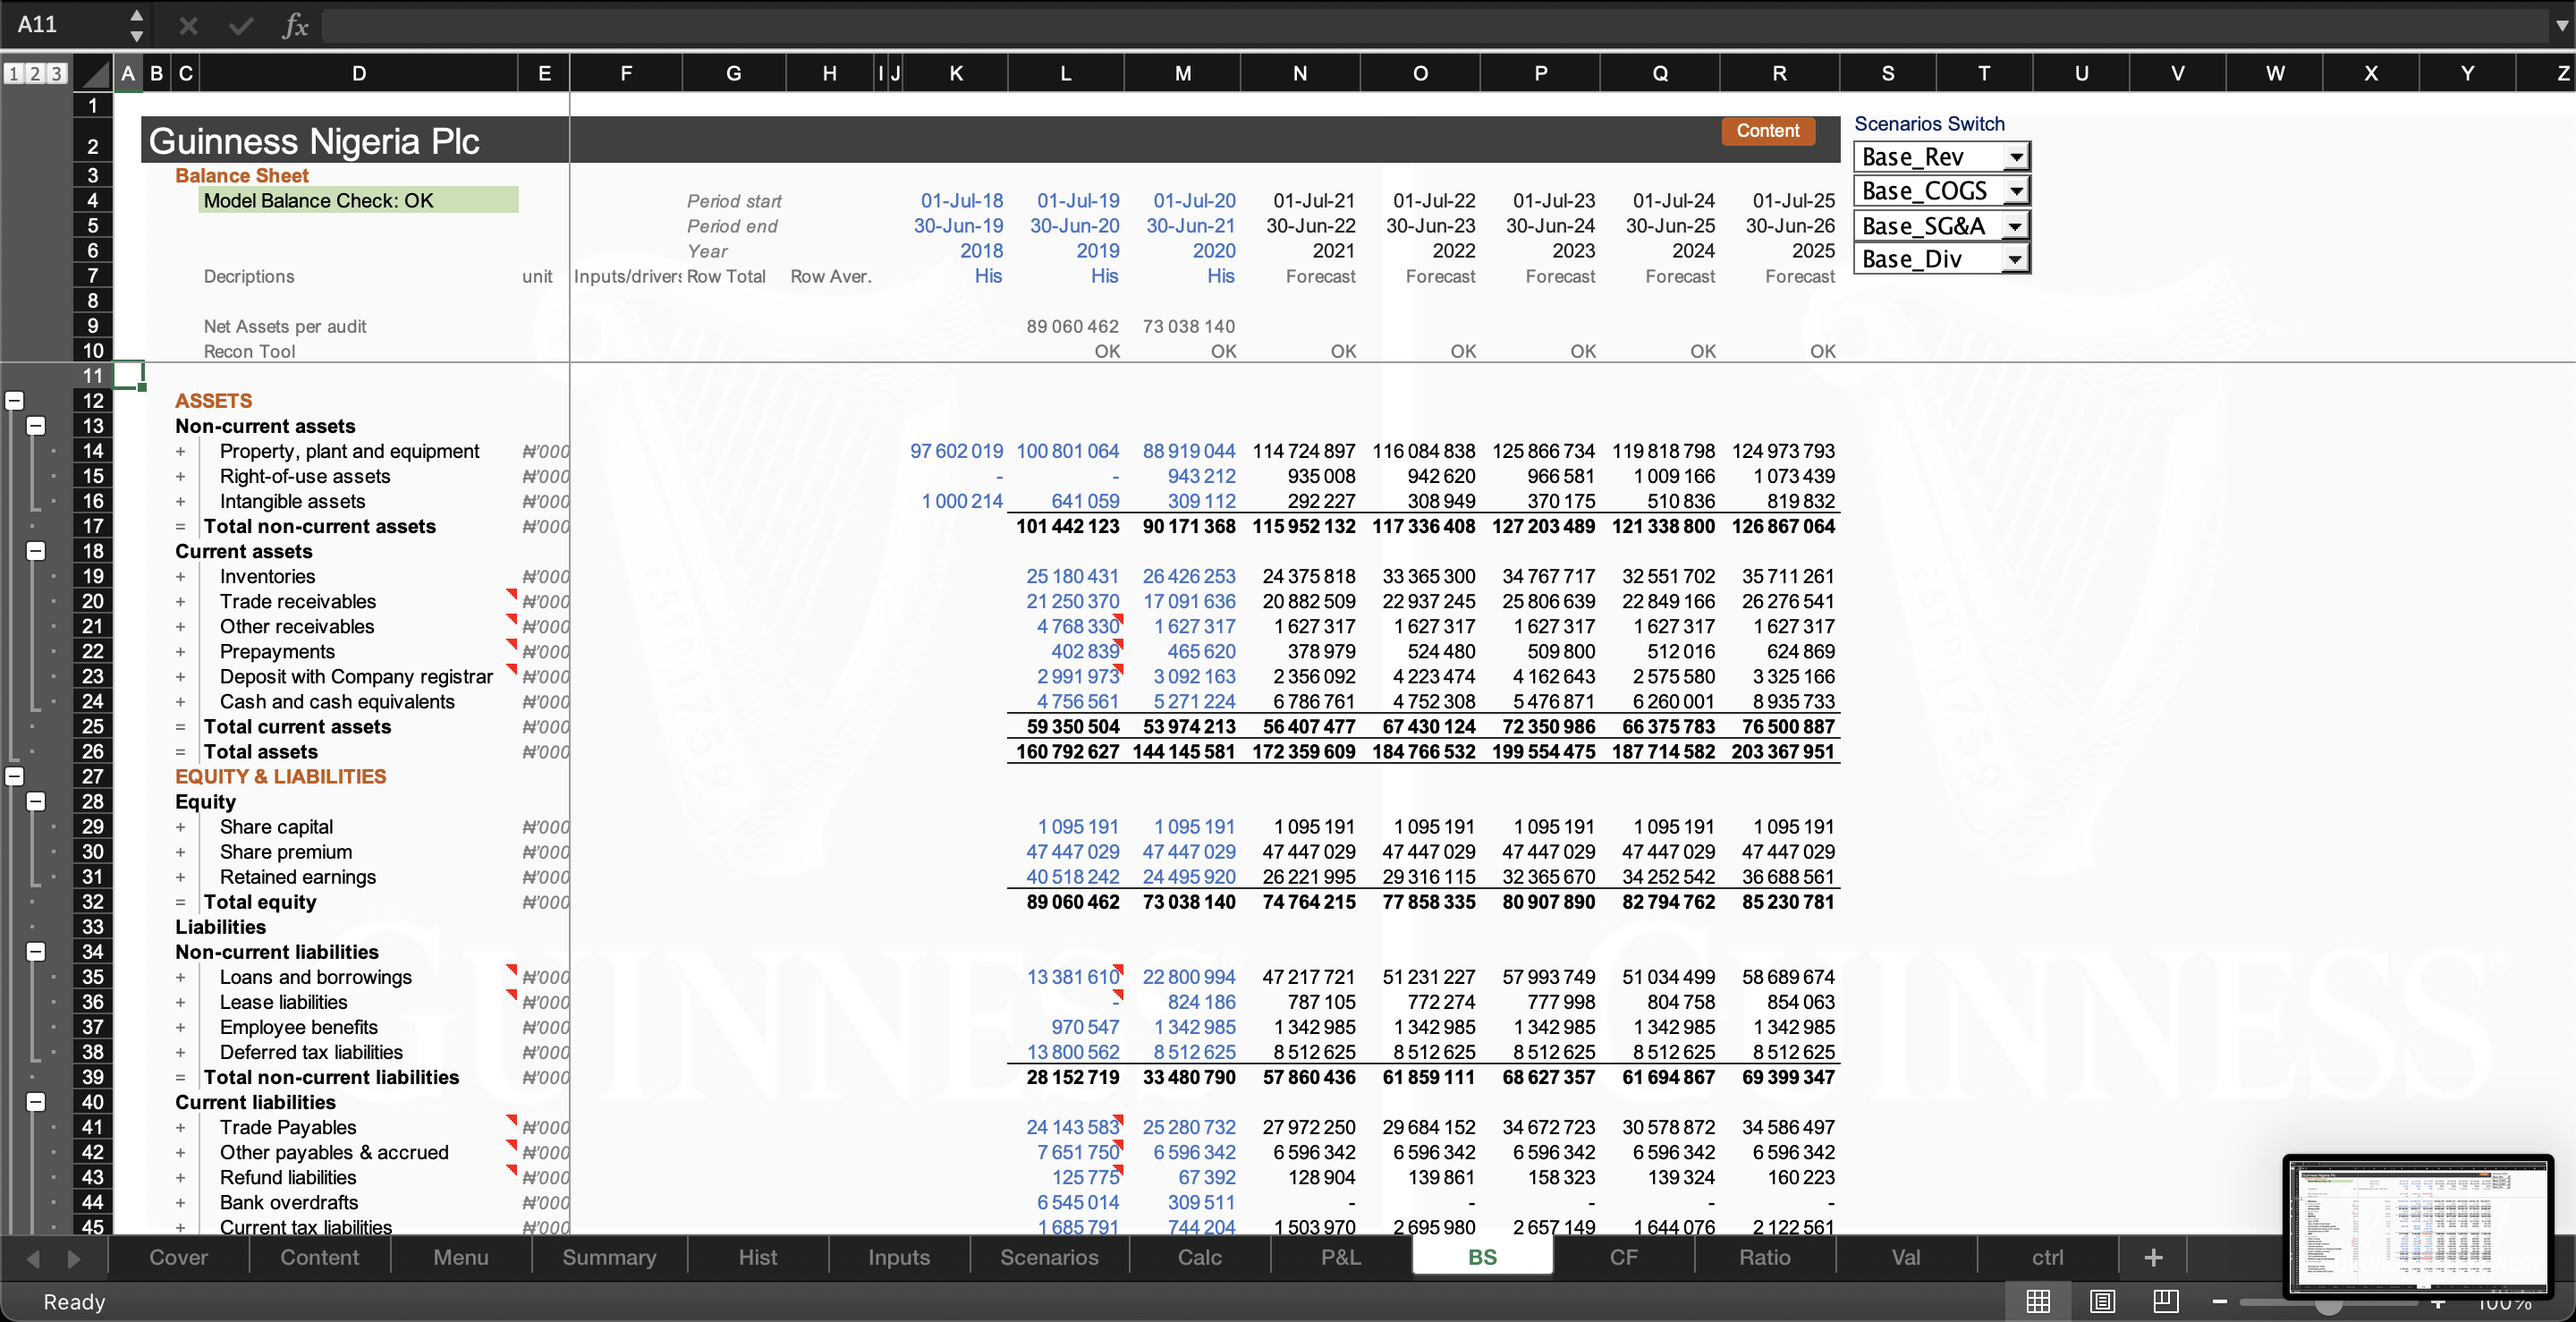Select column L header
This screenshot has width=2576, height=1322.
tap(1066, 73)
